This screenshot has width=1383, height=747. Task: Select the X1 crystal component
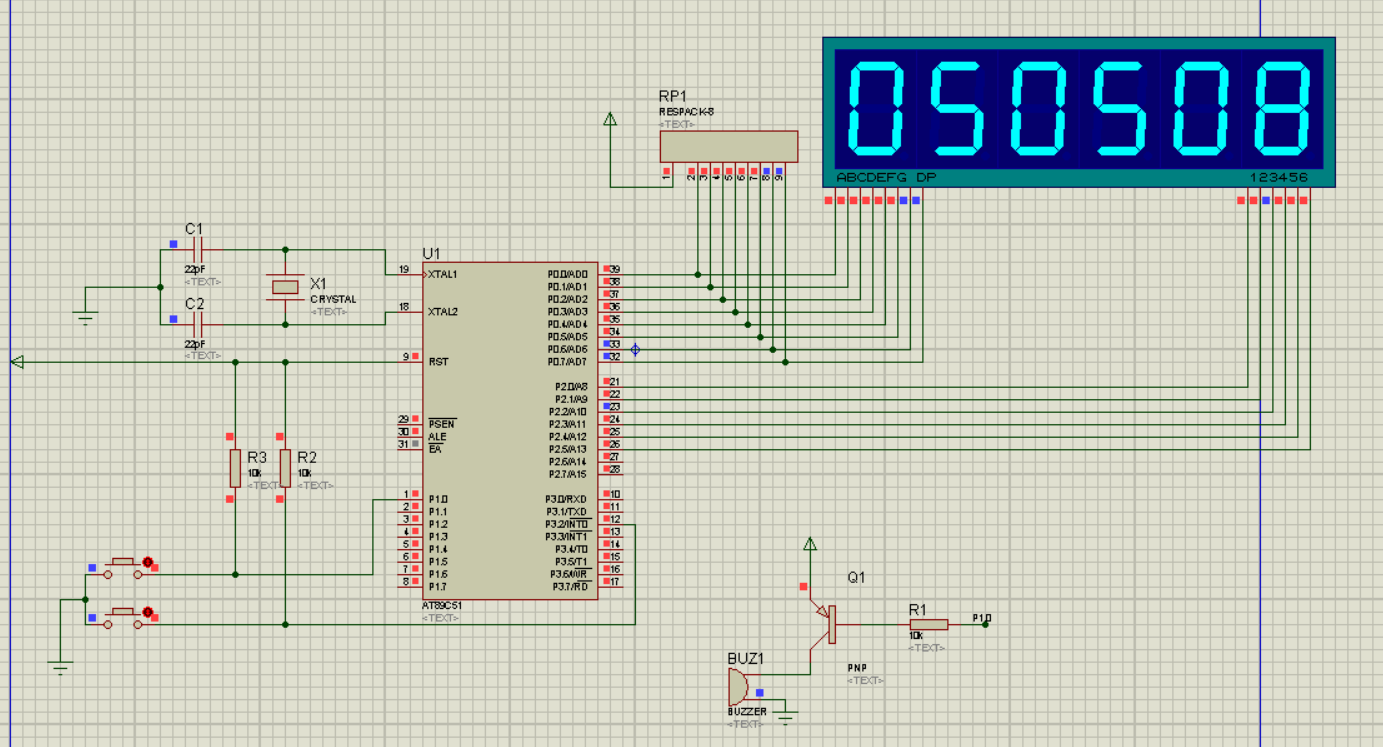[285, 287]
